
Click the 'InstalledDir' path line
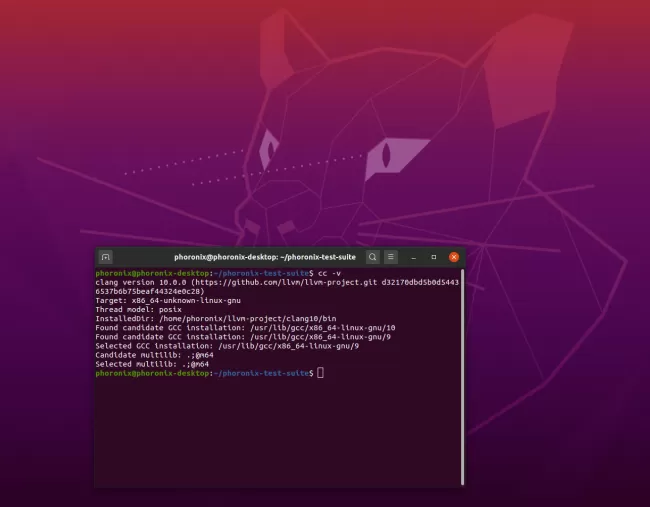tap(216, 319)
